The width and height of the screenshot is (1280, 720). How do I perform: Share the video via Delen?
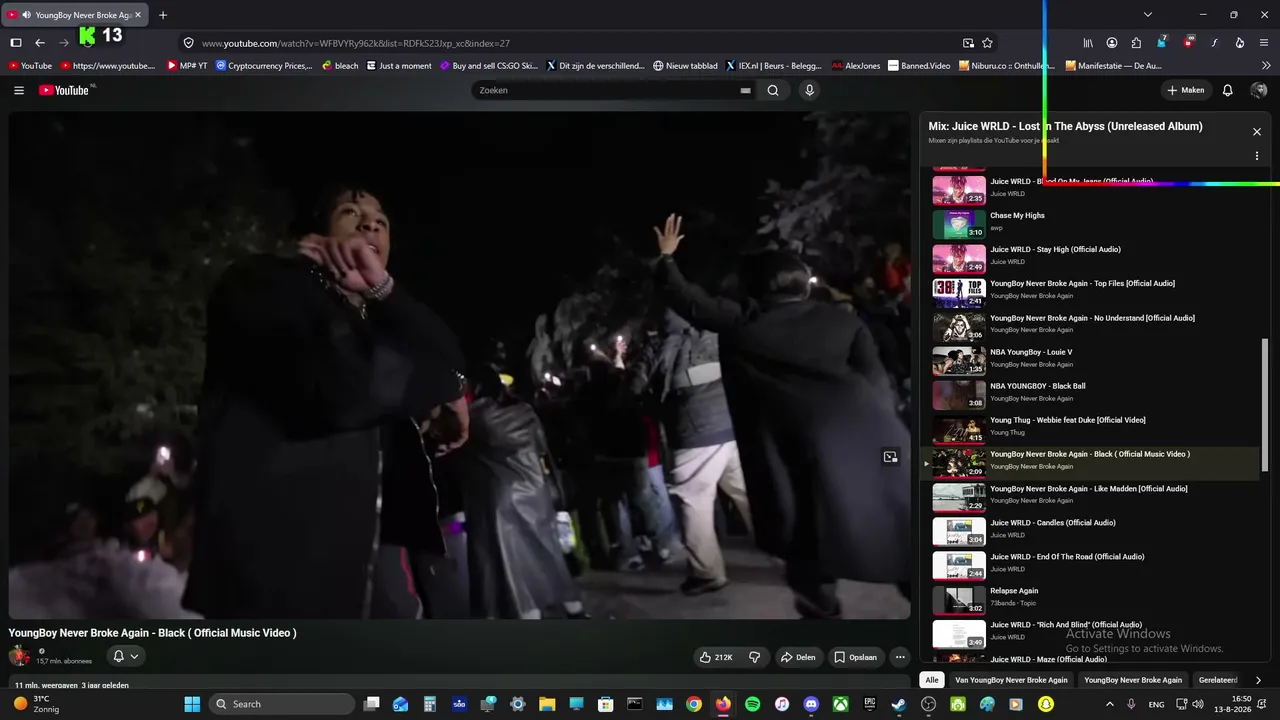(798, 657)
